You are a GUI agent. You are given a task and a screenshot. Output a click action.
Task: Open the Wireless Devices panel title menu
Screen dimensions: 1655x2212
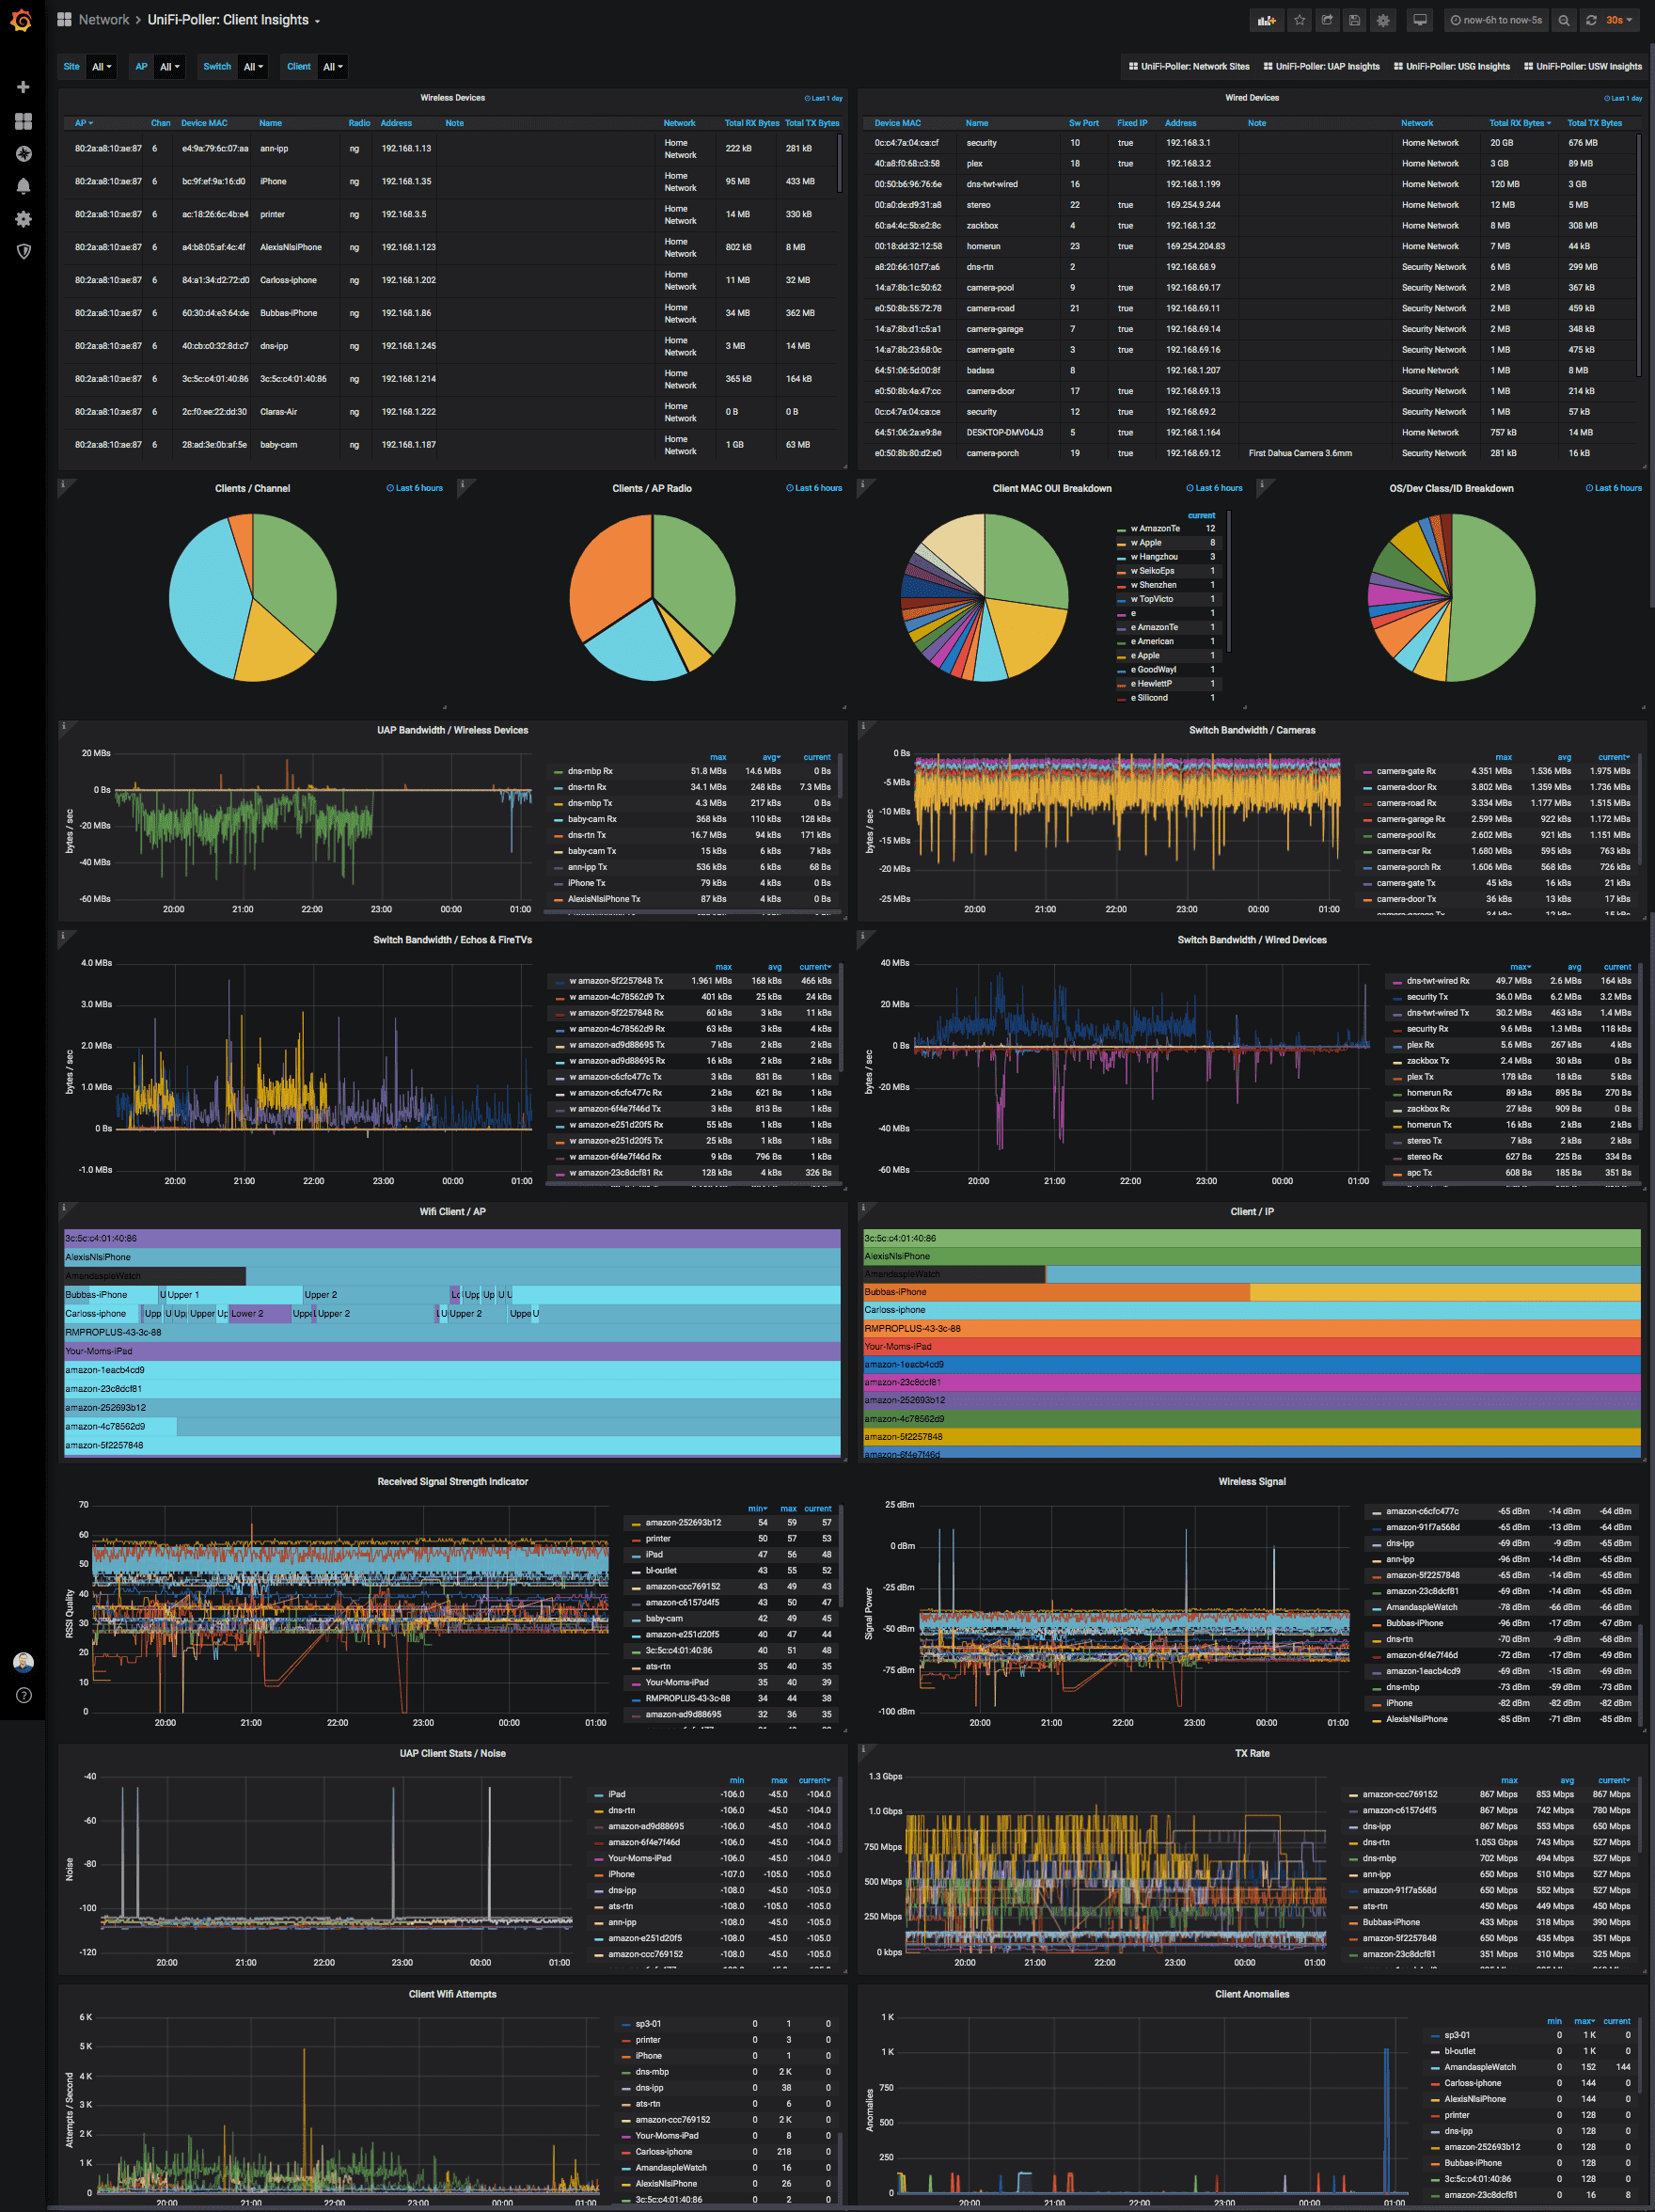(x=452, y=98)
